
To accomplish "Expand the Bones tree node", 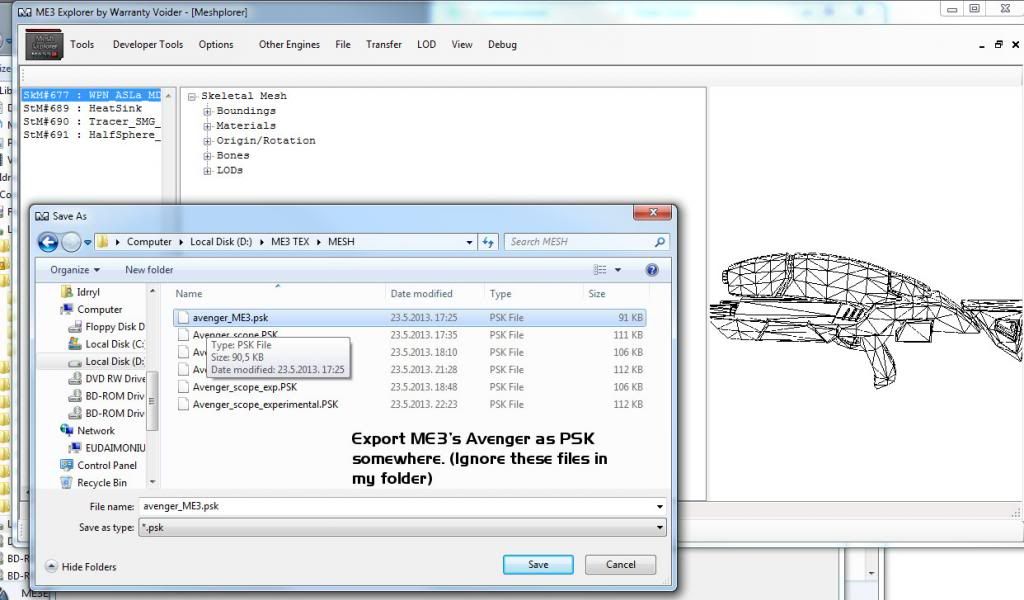I will 207,156.
